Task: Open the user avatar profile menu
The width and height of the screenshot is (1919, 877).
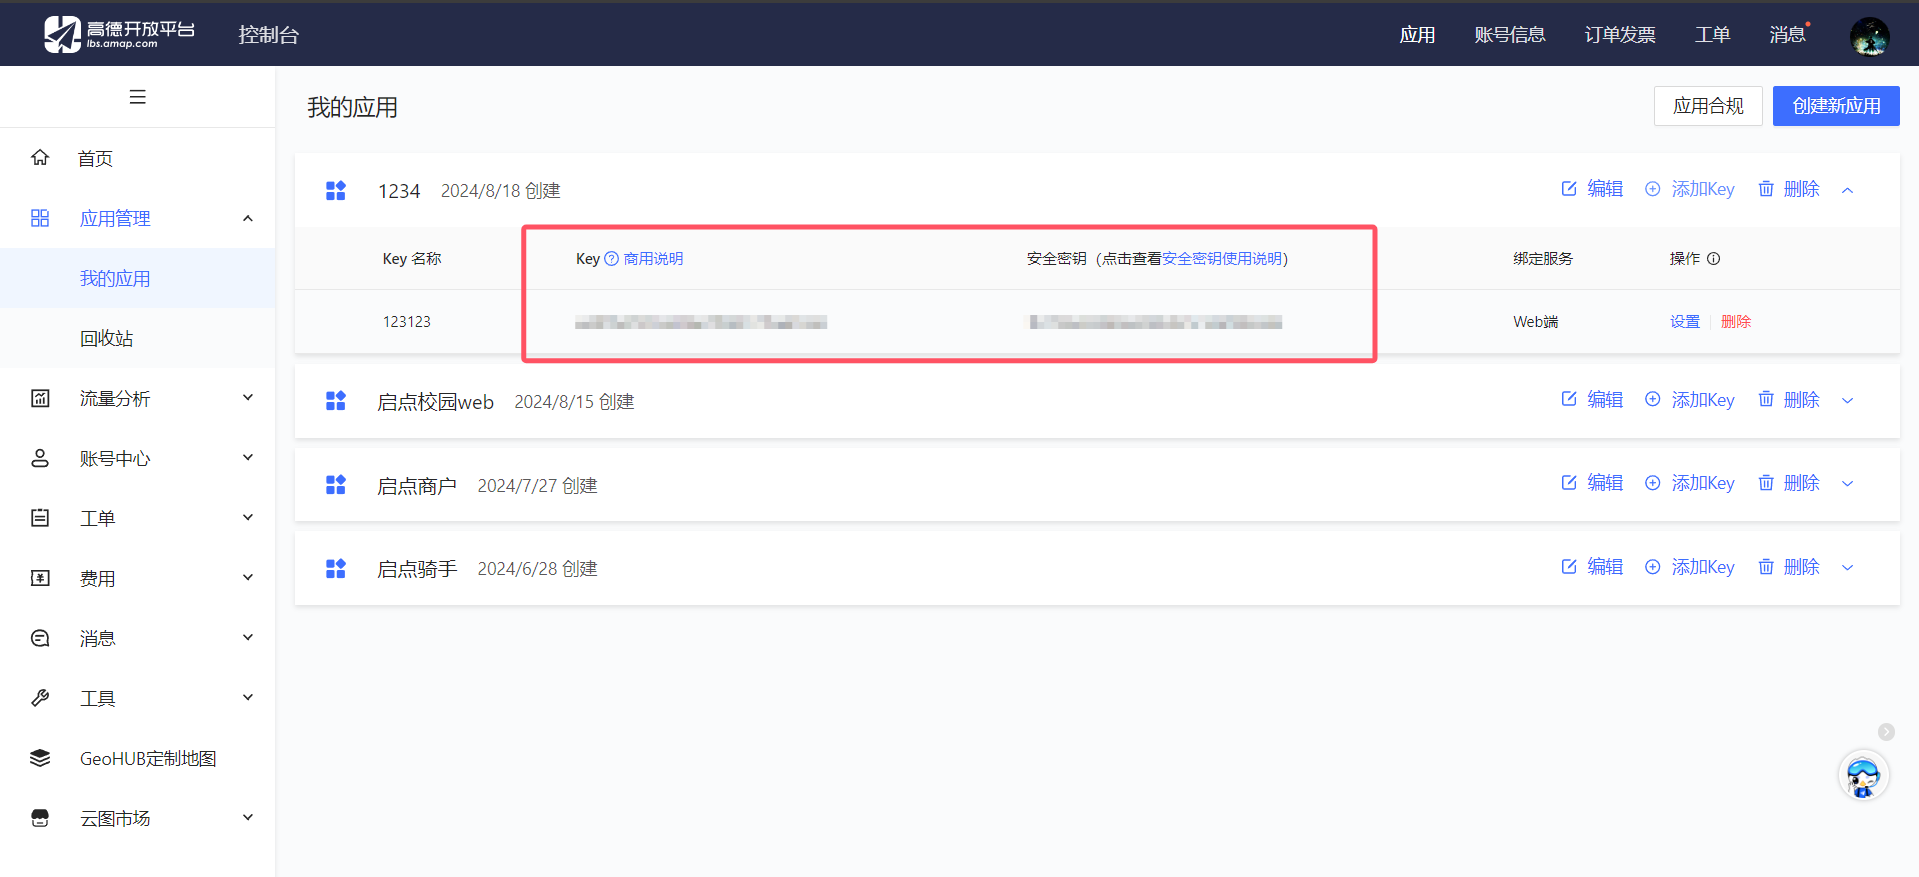Action: [1868, 36]
